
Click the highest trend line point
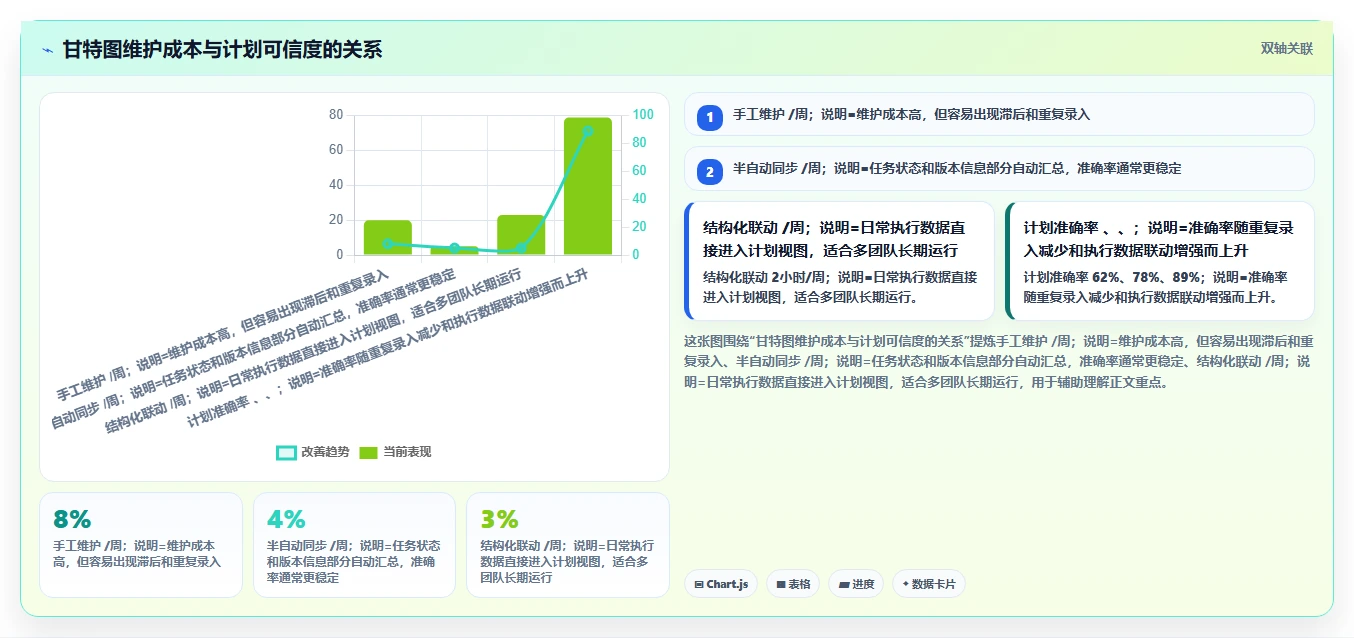coord(587,131)
